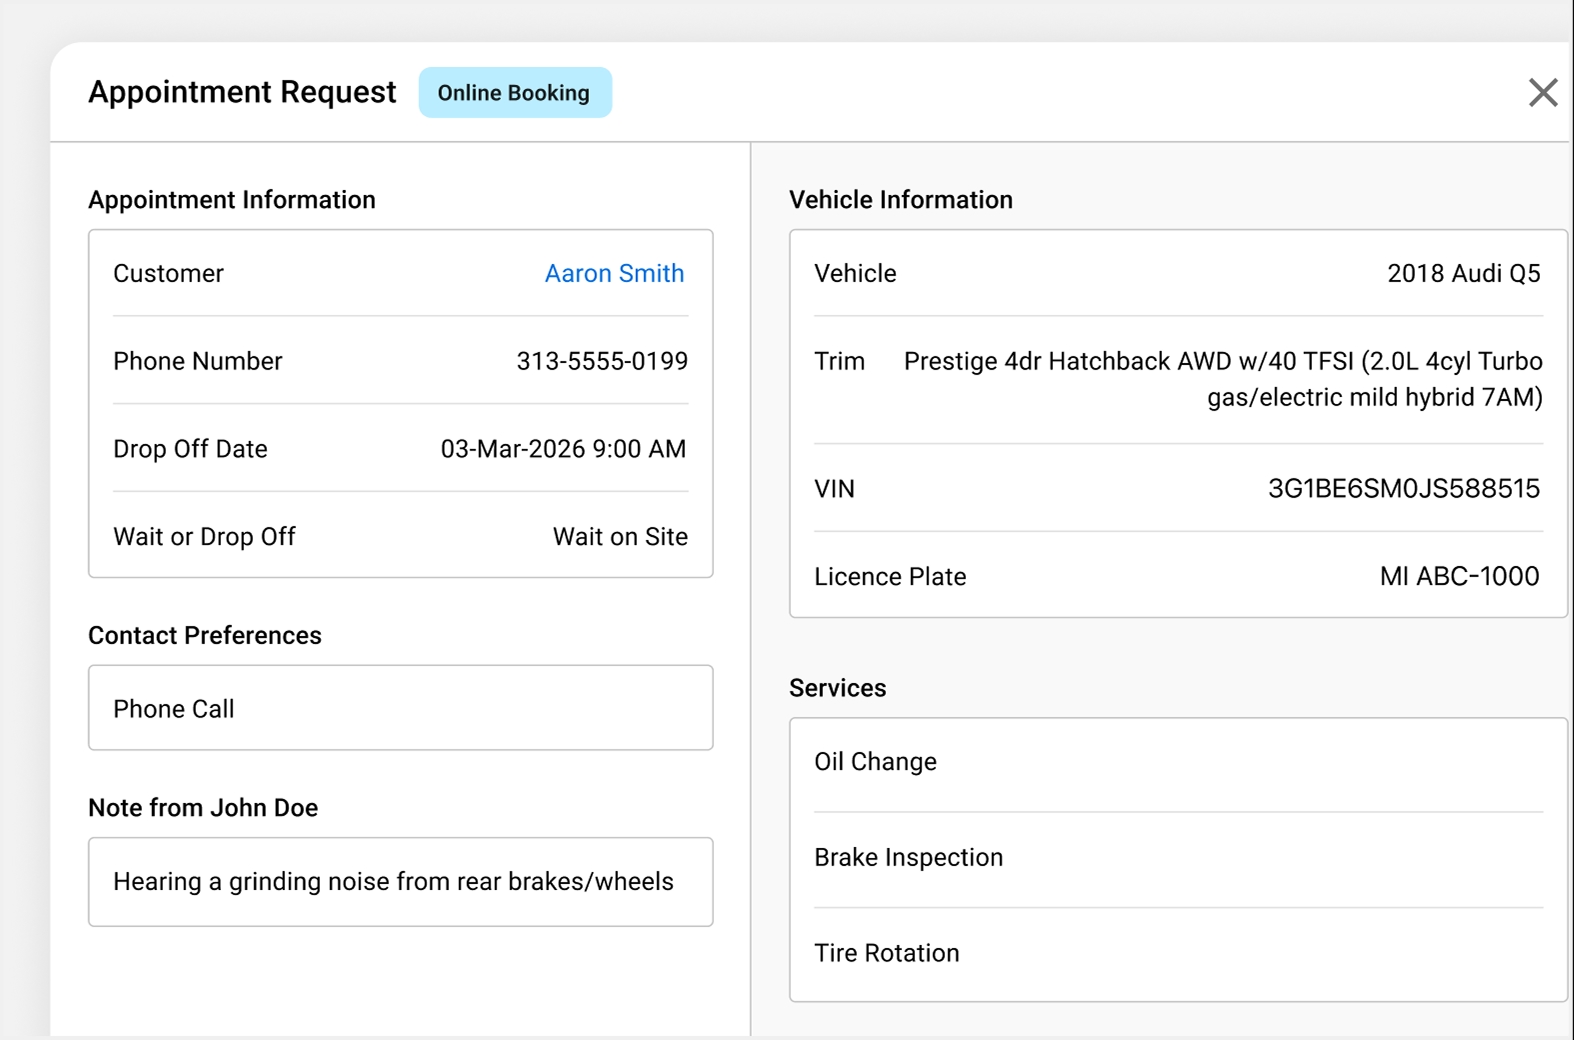Image resolution: width=1574 pixels, height=1040 pixels.
Task: Click the VIN field label
Action: point(835,489)
